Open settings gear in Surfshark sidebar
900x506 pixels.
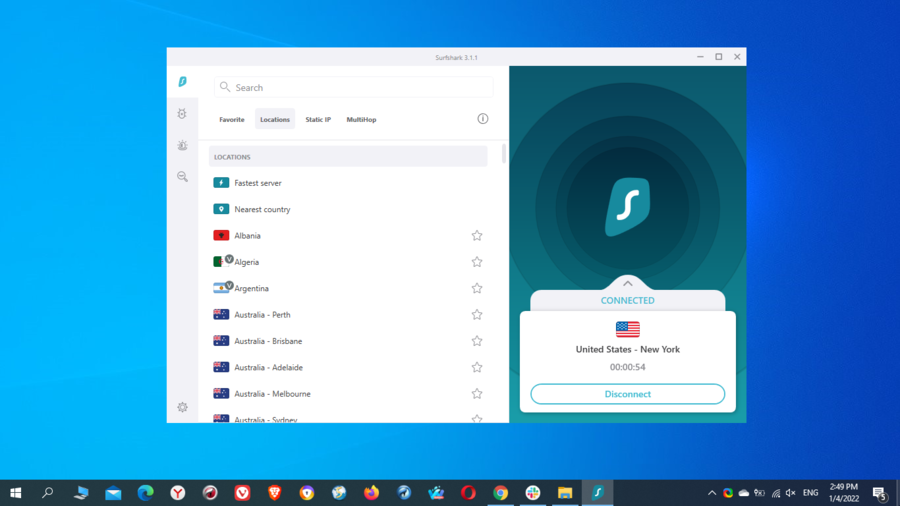(x=182, y=407)
